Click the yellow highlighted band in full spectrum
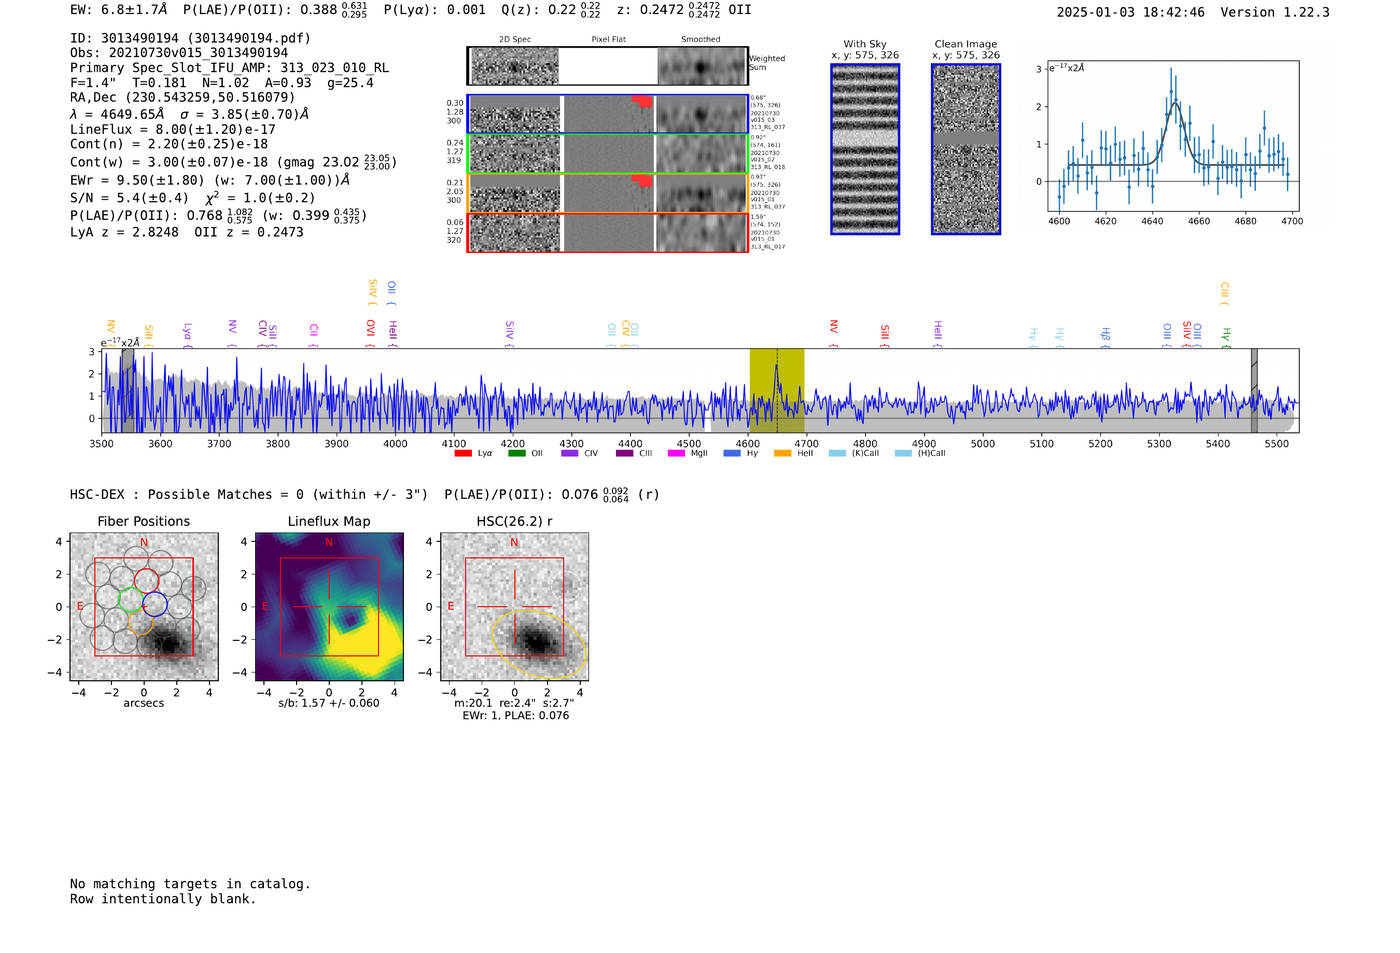 777,390
